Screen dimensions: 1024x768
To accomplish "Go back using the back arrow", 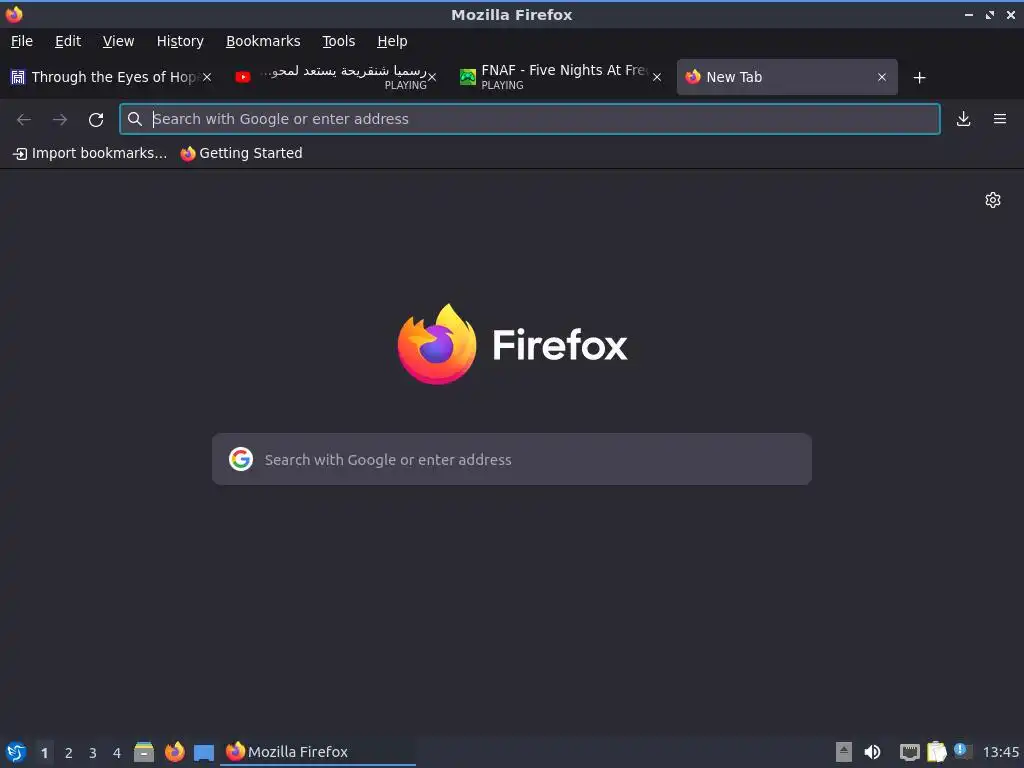I will (x=24, y=120).
